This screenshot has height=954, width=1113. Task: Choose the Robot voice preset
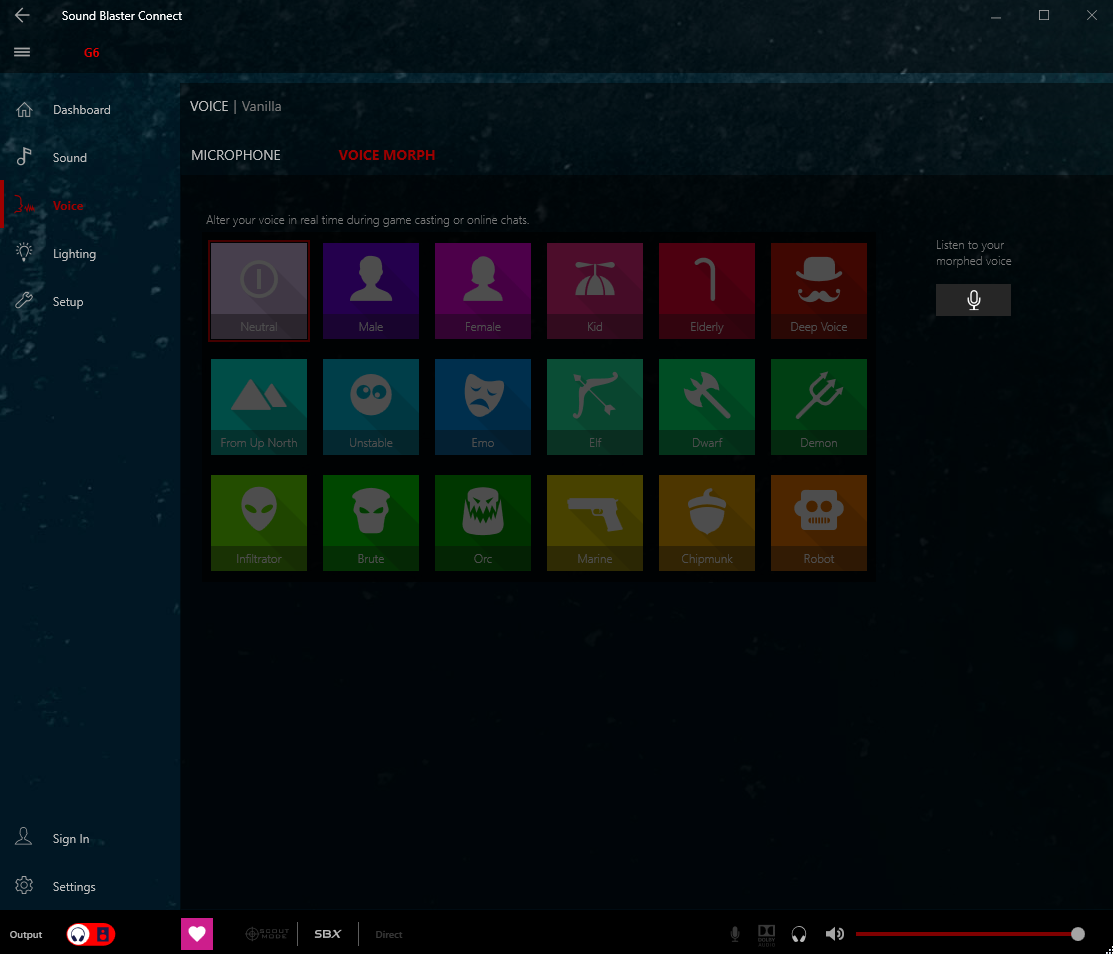[x=818, y=523]
